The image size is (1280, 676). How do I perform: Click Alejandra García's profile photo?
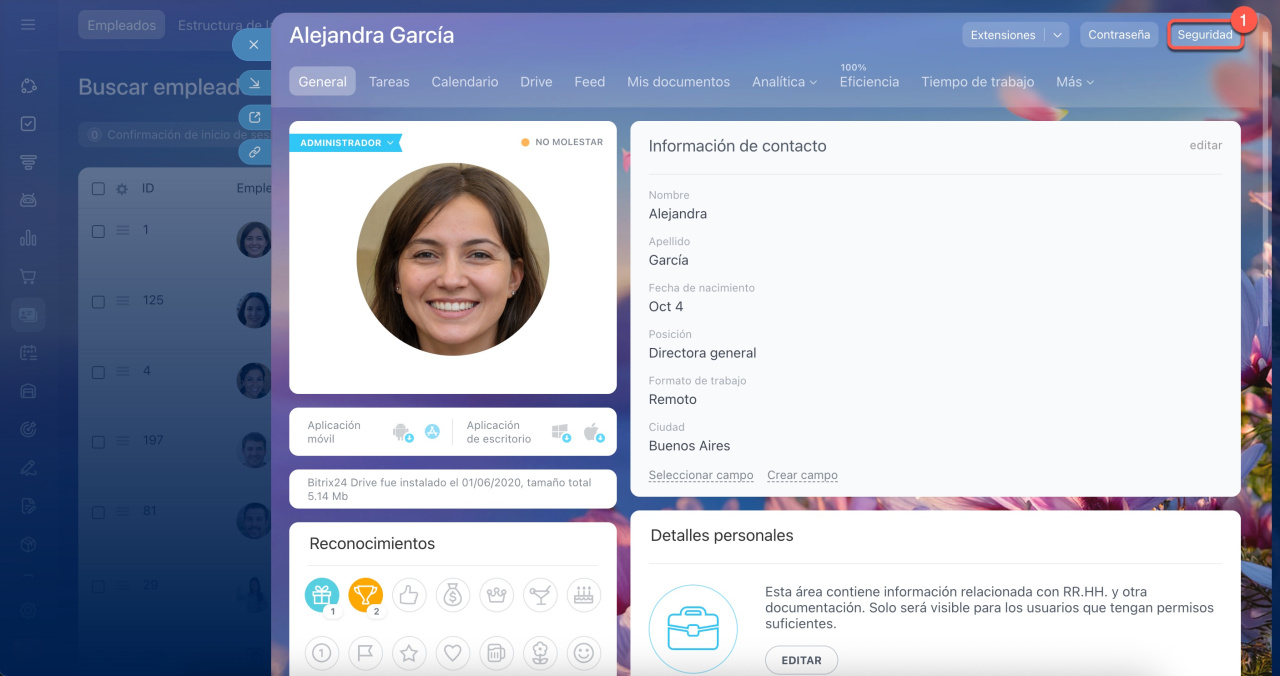pos(452,259)
